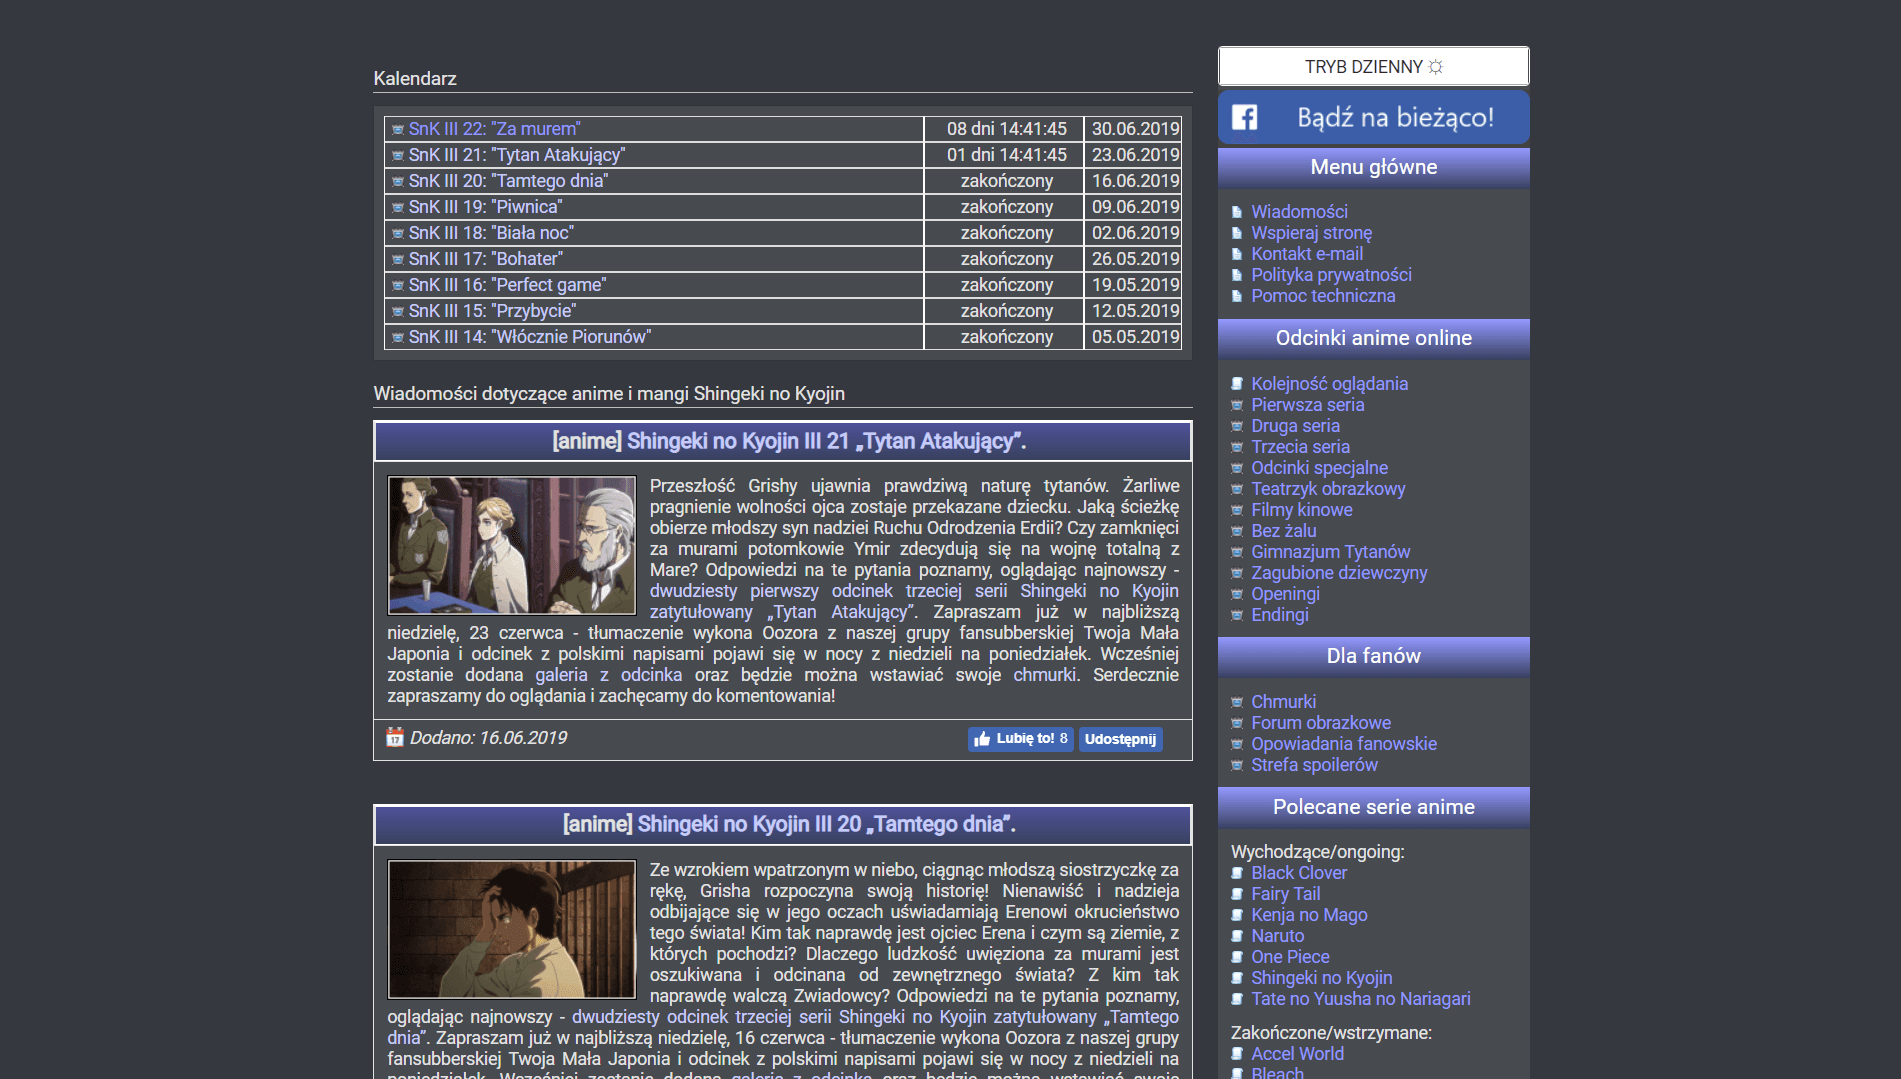Open Accel World in finished series
The width and height of the screenshot is (1901, 1079).
coord(1297,1054)
